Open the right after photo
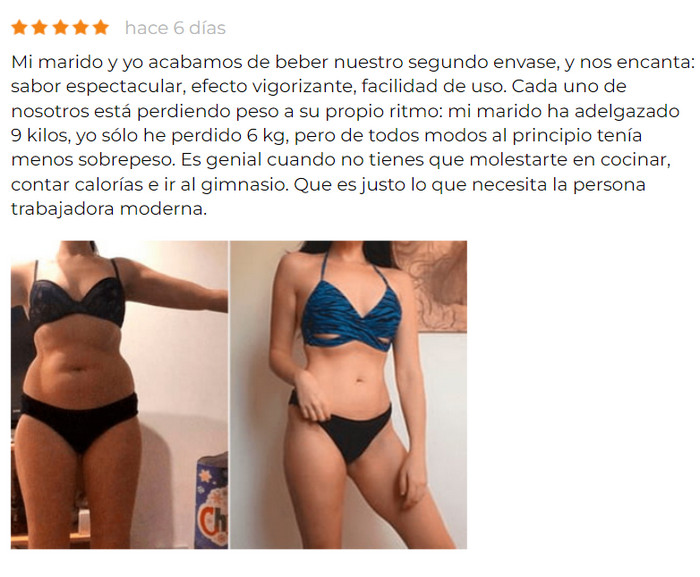Viewport: 700px width, 577px height. coord(349,395)
